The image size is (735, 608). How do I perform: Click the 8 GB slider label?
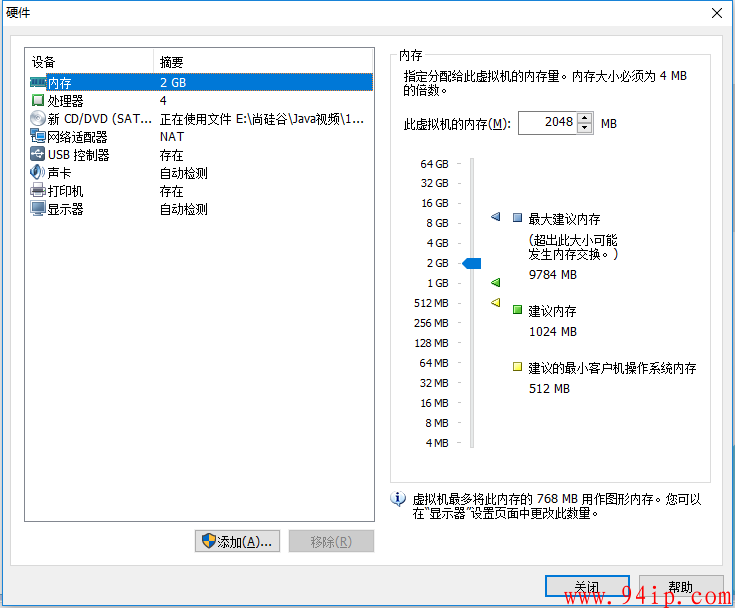(x=437, y=223)
